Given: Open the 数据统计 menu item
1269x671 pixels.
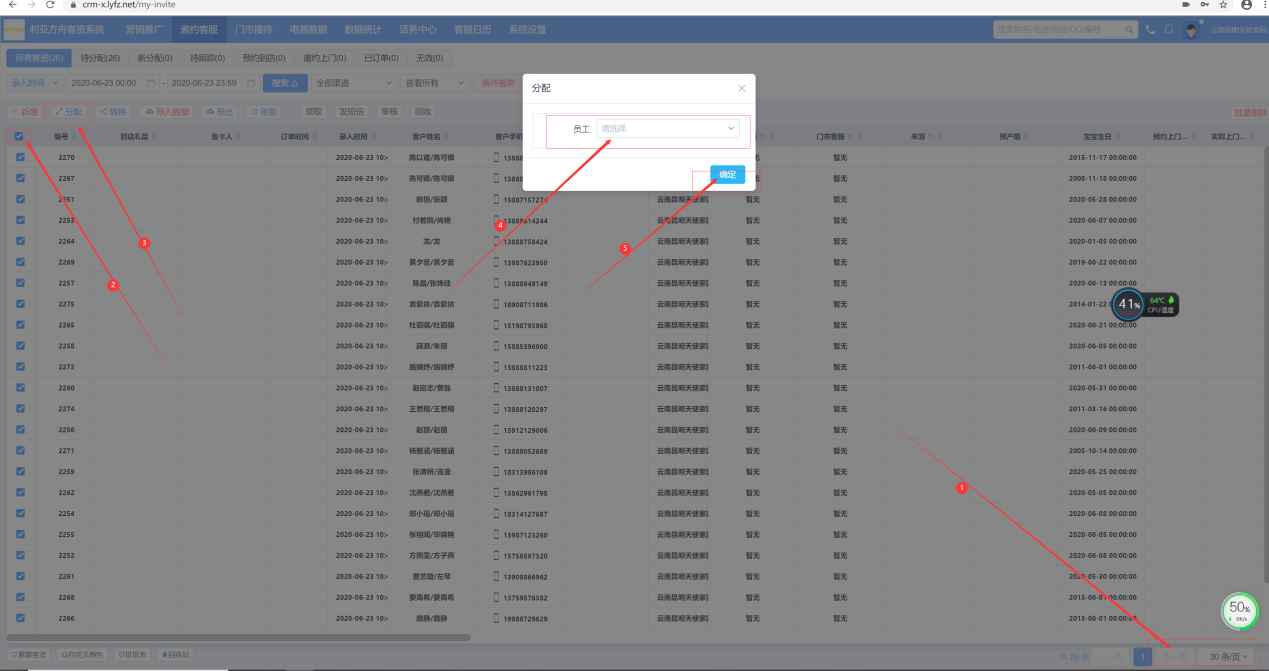Looking at the screenshot, I should tap(365, 30).
